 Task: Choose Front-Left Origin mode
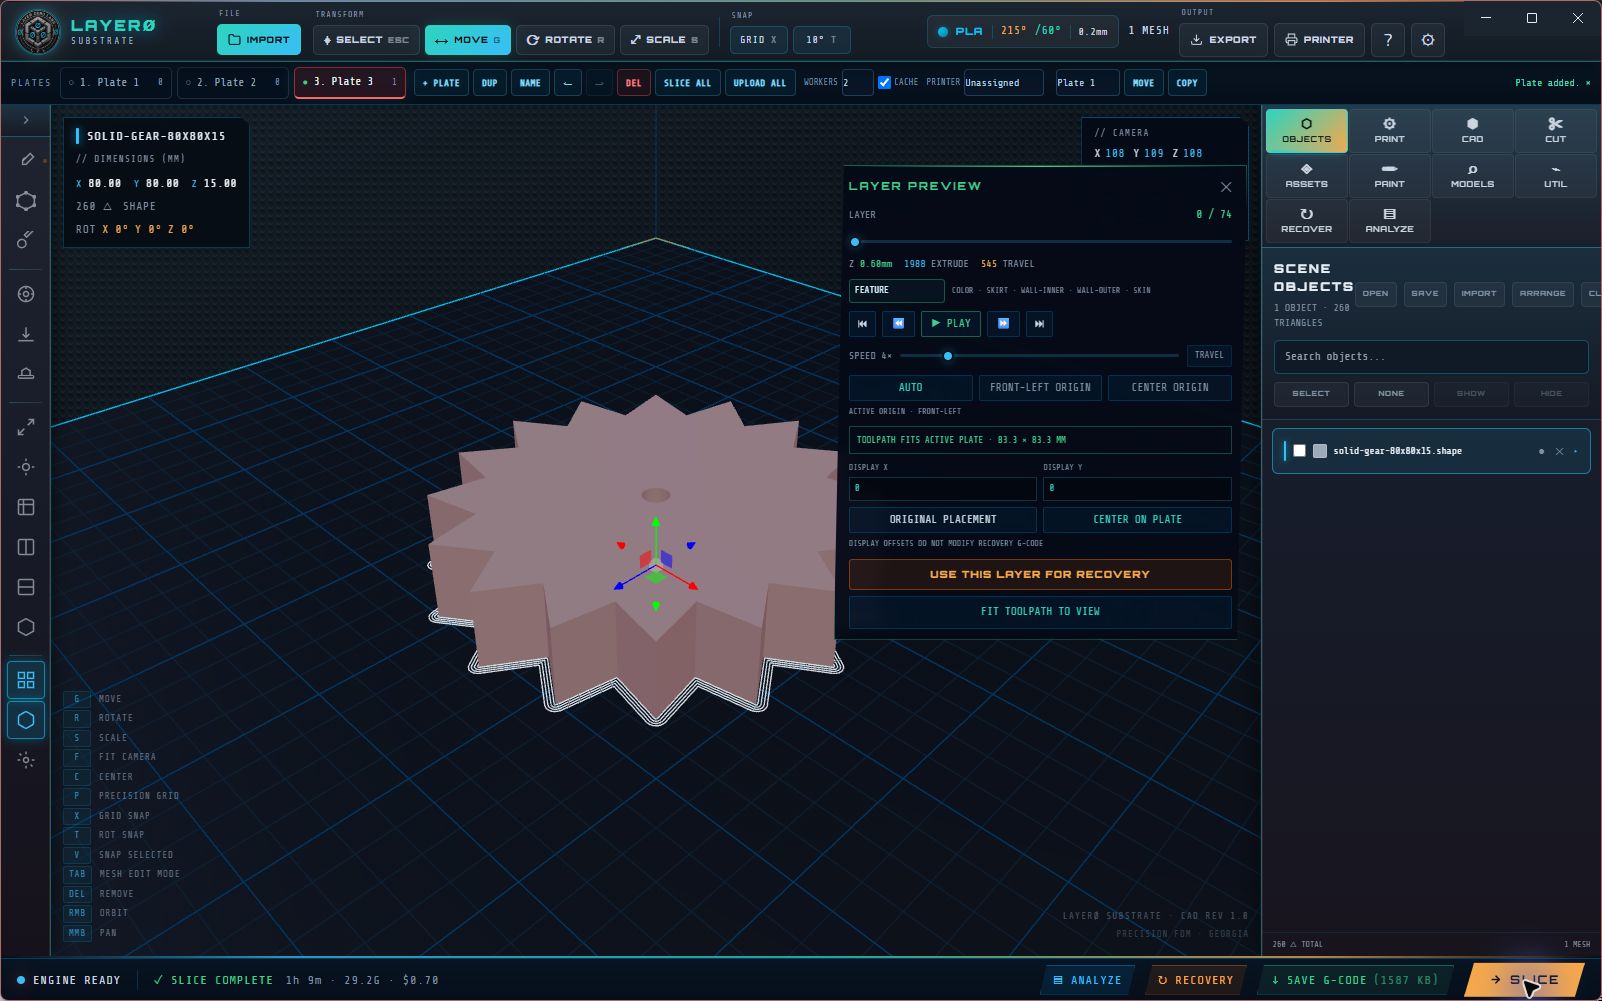tap(1040, 388)
